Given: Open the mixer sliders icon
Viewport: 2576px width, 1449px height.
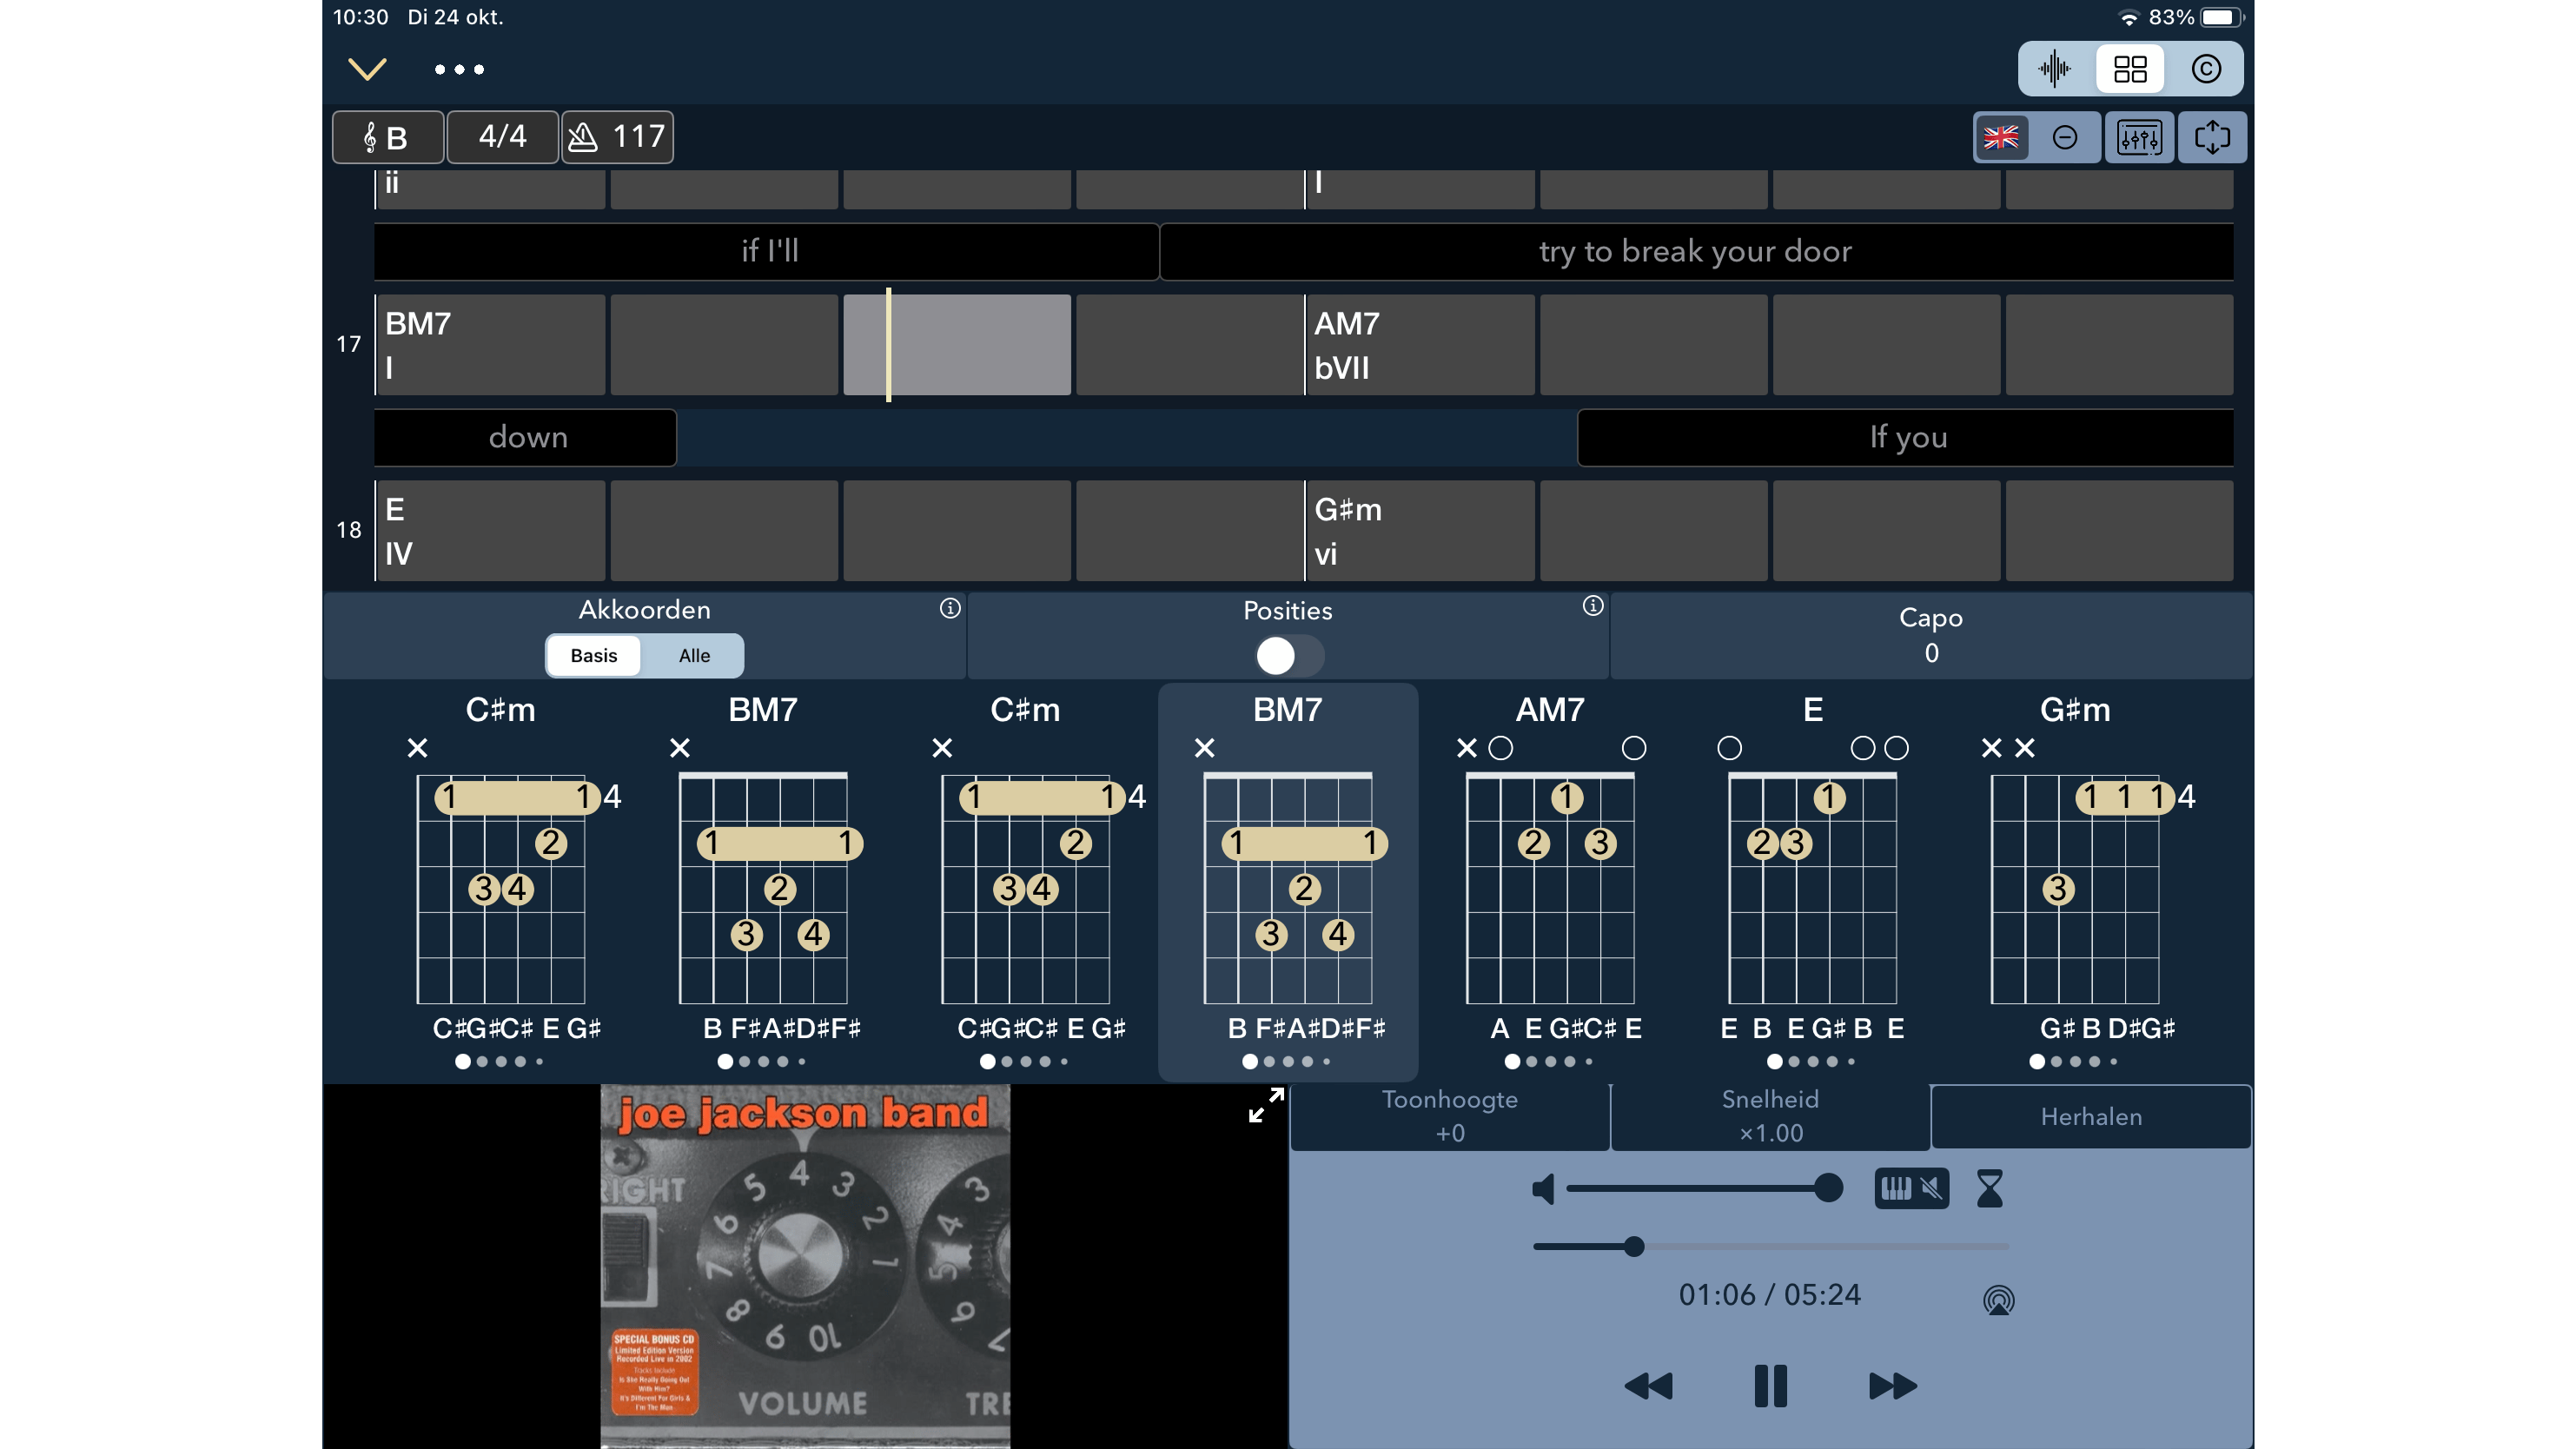Looking at the screenshot, I should (2139, 137).
